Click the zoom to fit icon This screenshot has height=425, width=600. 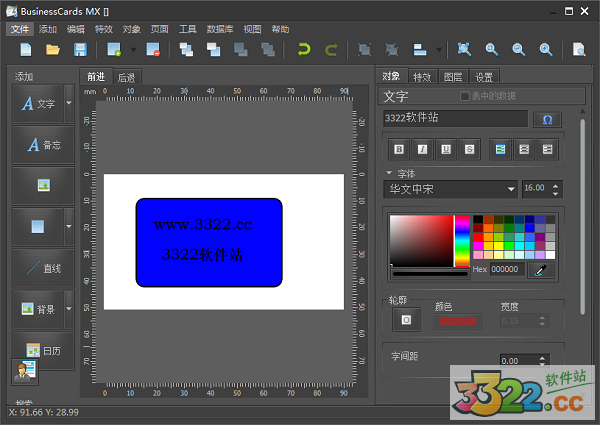(x=464, y=50)
